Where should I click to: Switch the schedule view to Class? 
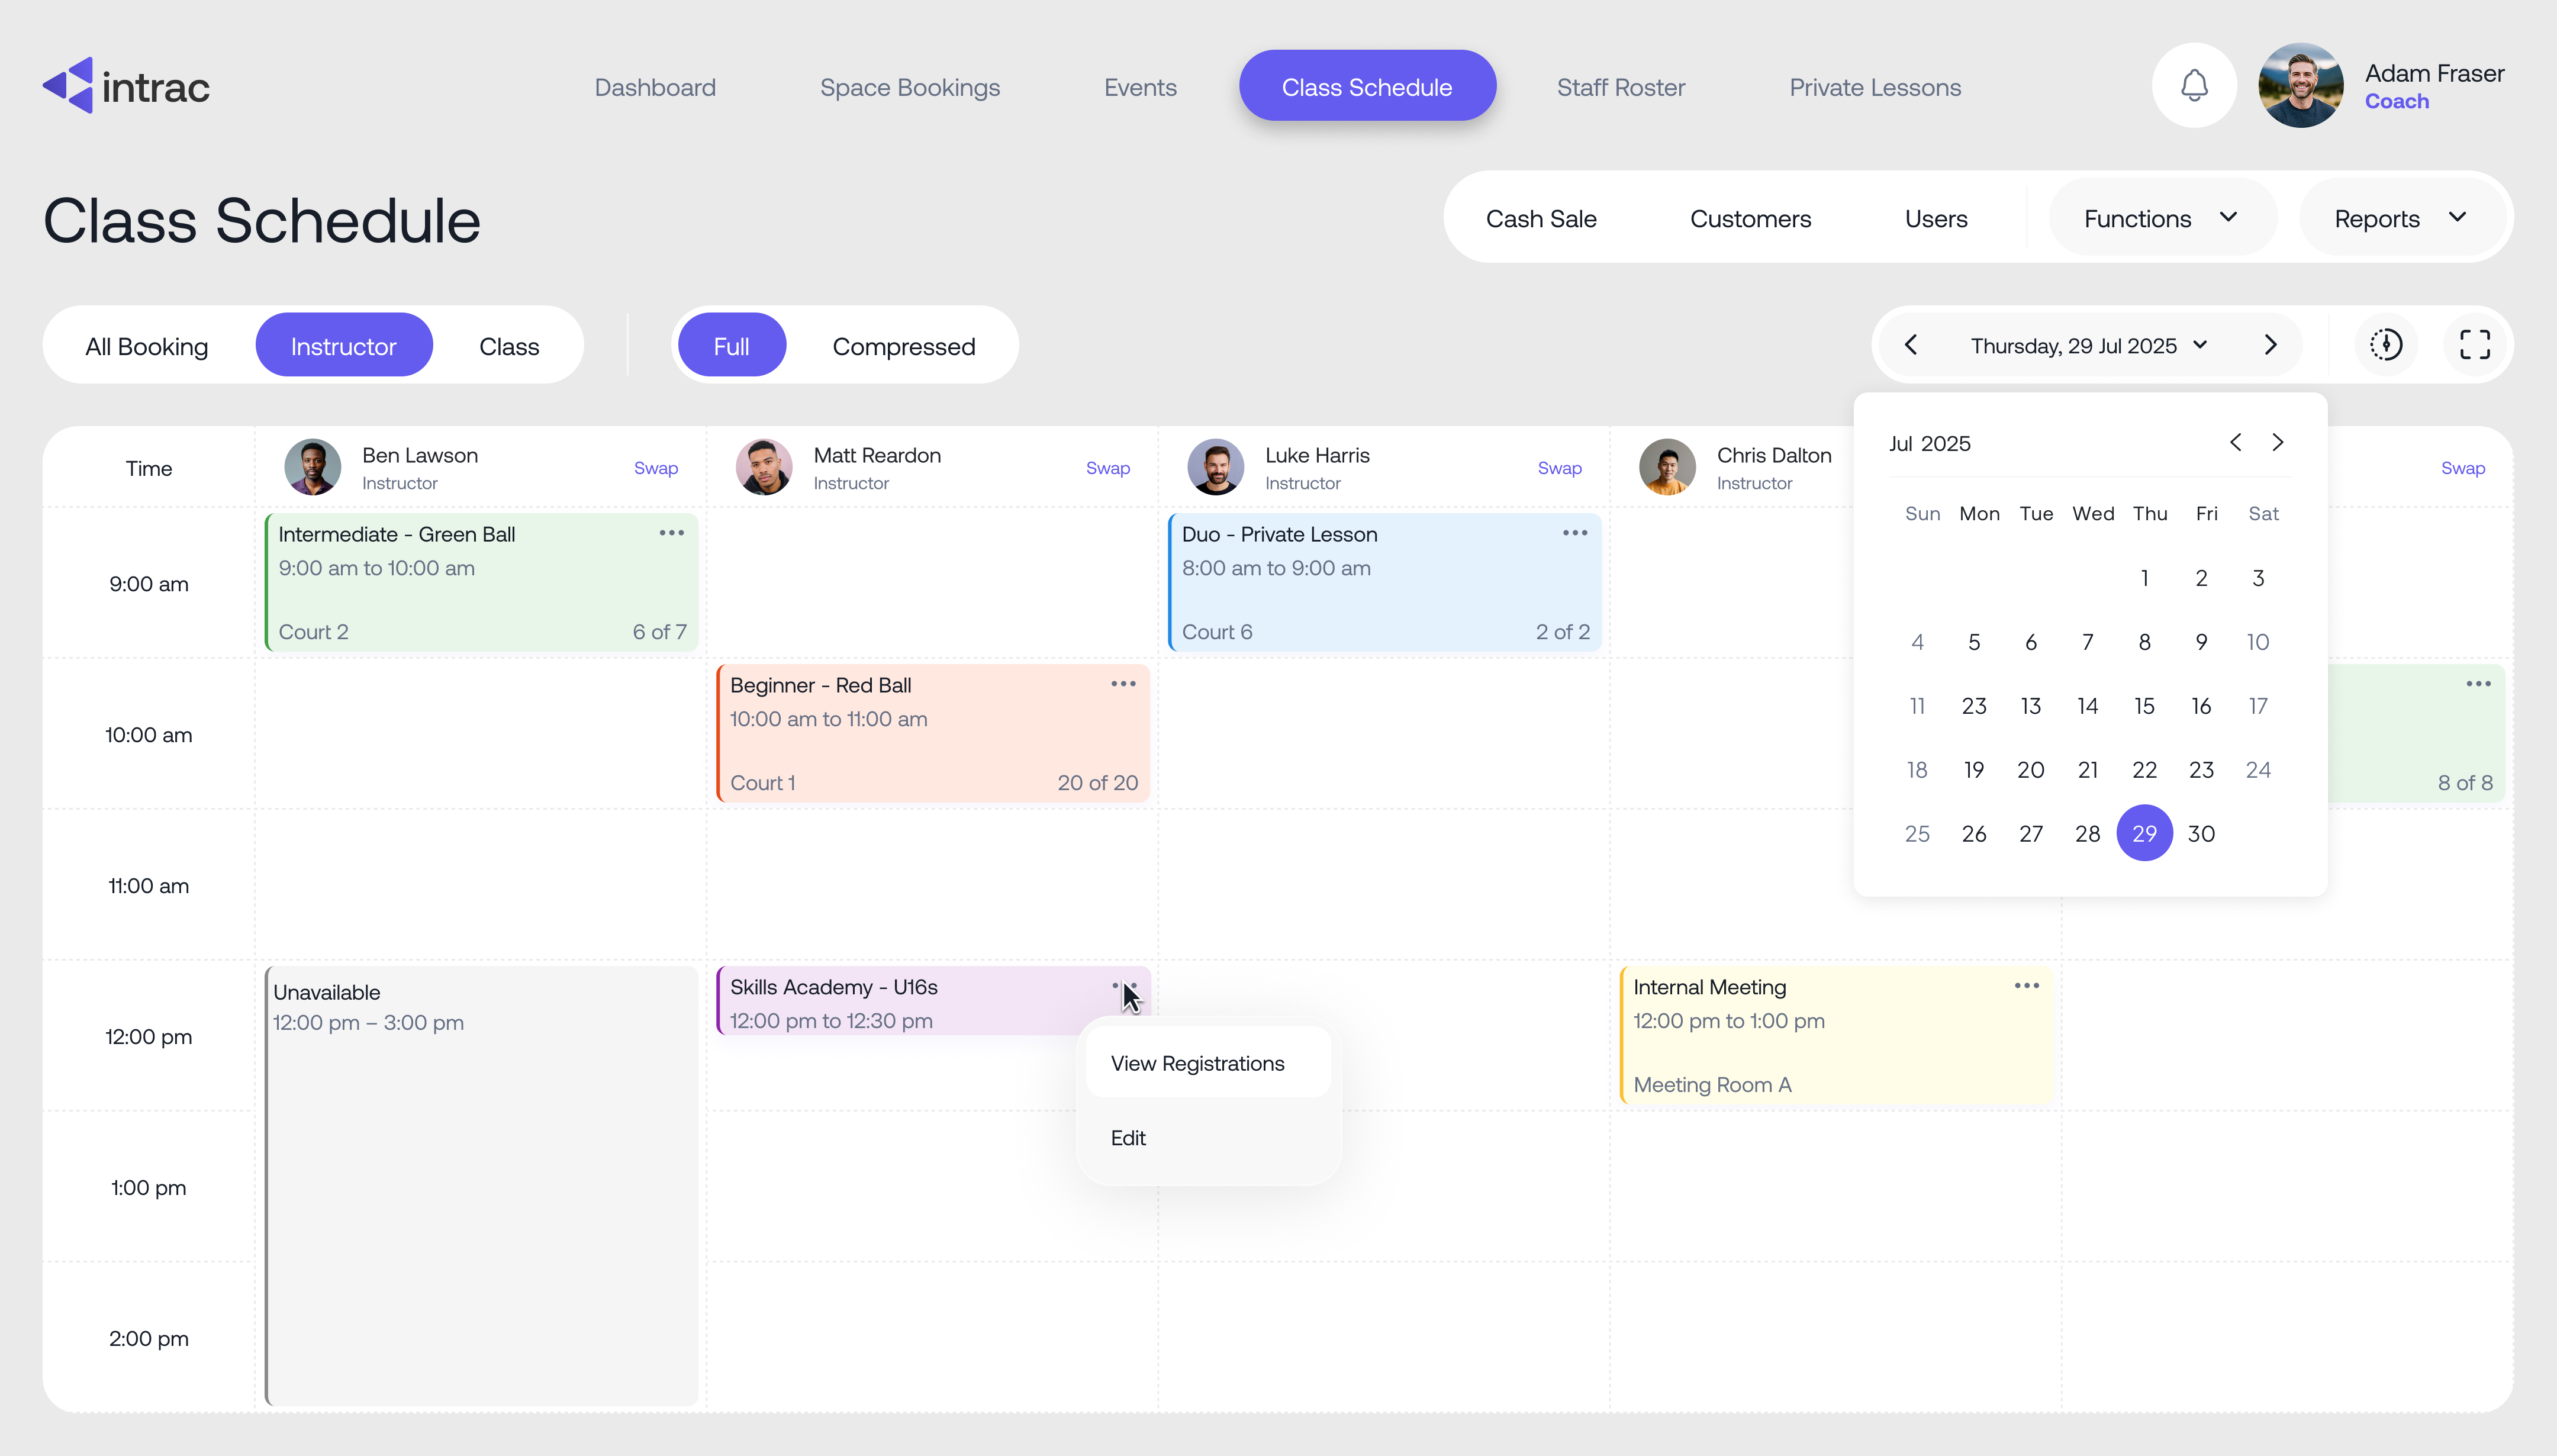point(508,345)
